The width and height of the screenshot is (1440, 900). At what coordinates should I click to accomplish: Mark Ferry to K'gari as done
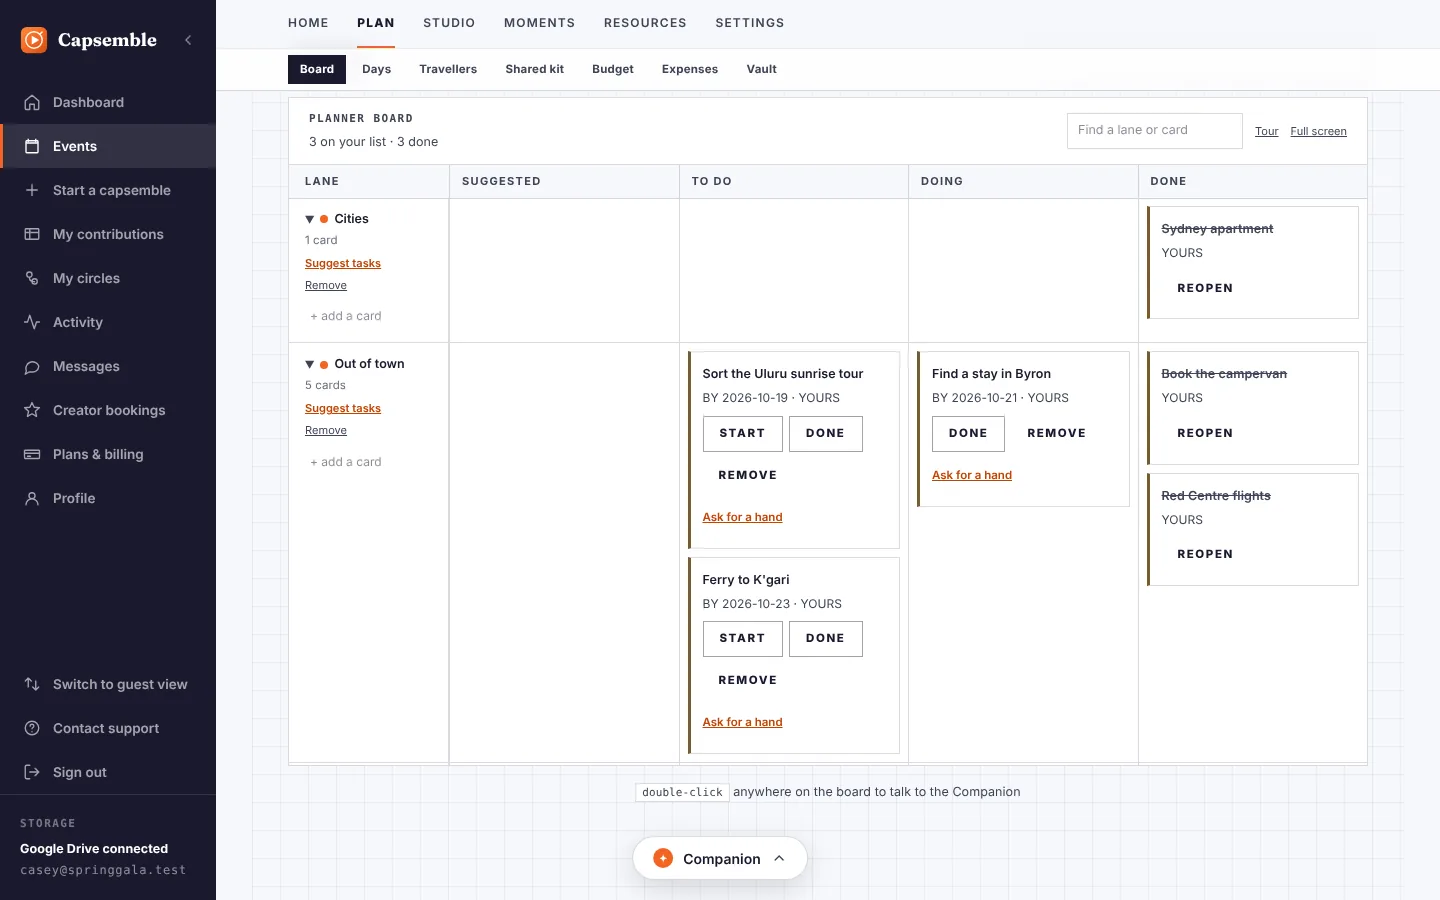click(825, 638)
